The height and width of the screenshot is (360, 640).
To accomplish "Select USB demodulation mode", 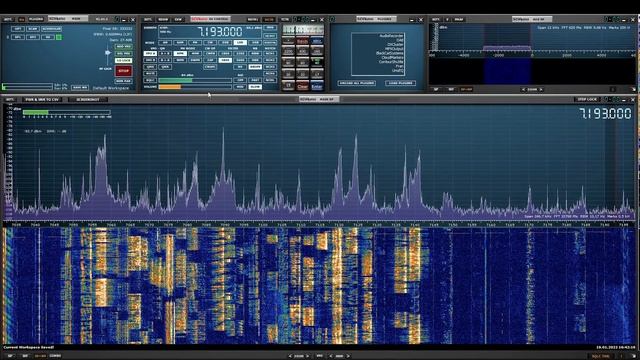I will [x=255, y=42].
